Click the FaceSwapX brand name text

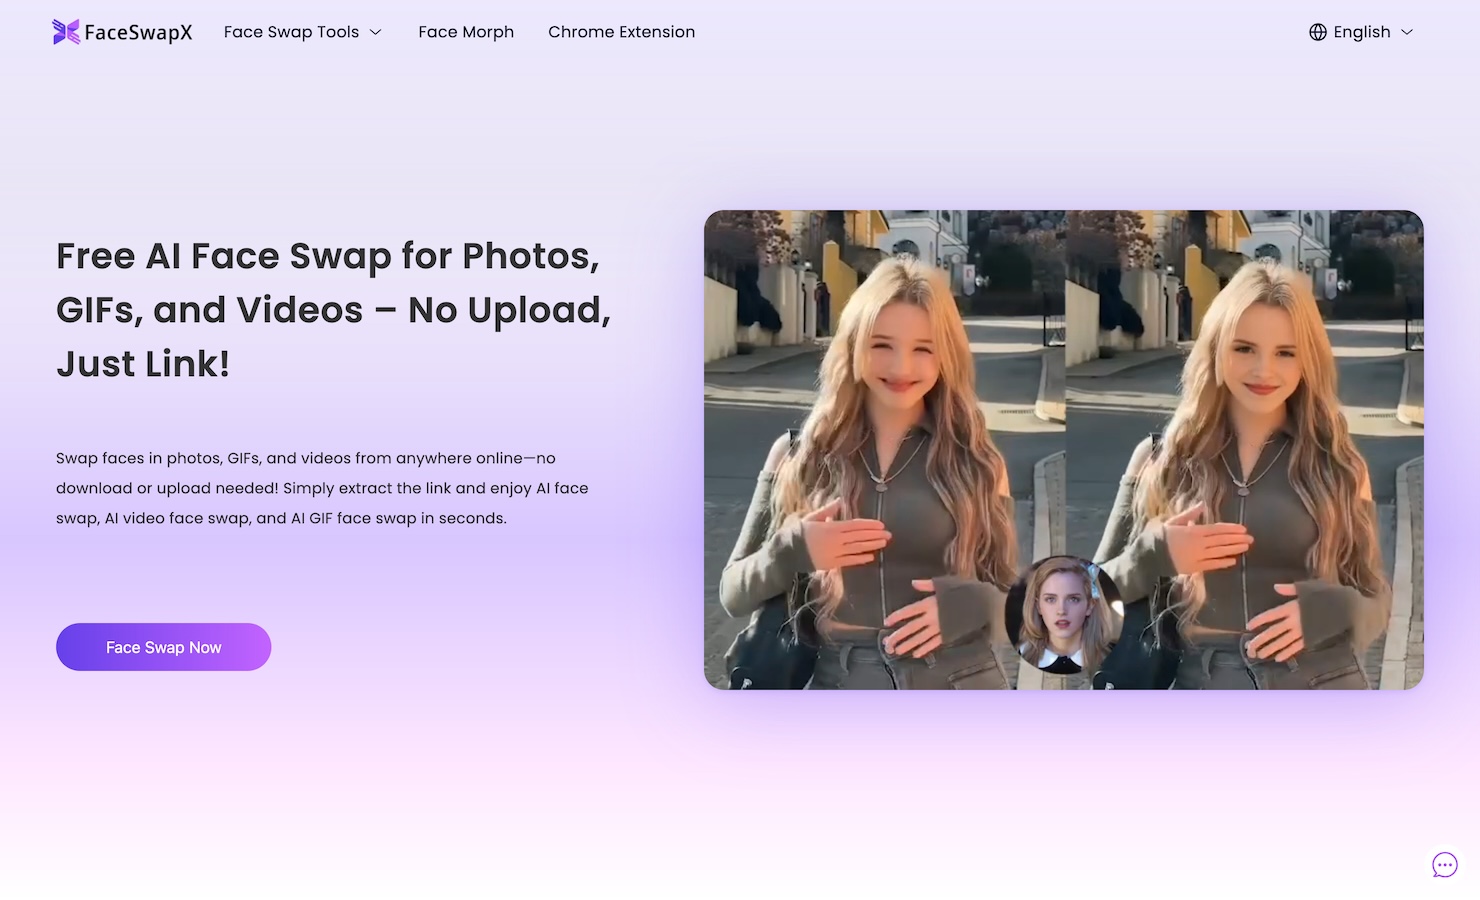[138, 32]
